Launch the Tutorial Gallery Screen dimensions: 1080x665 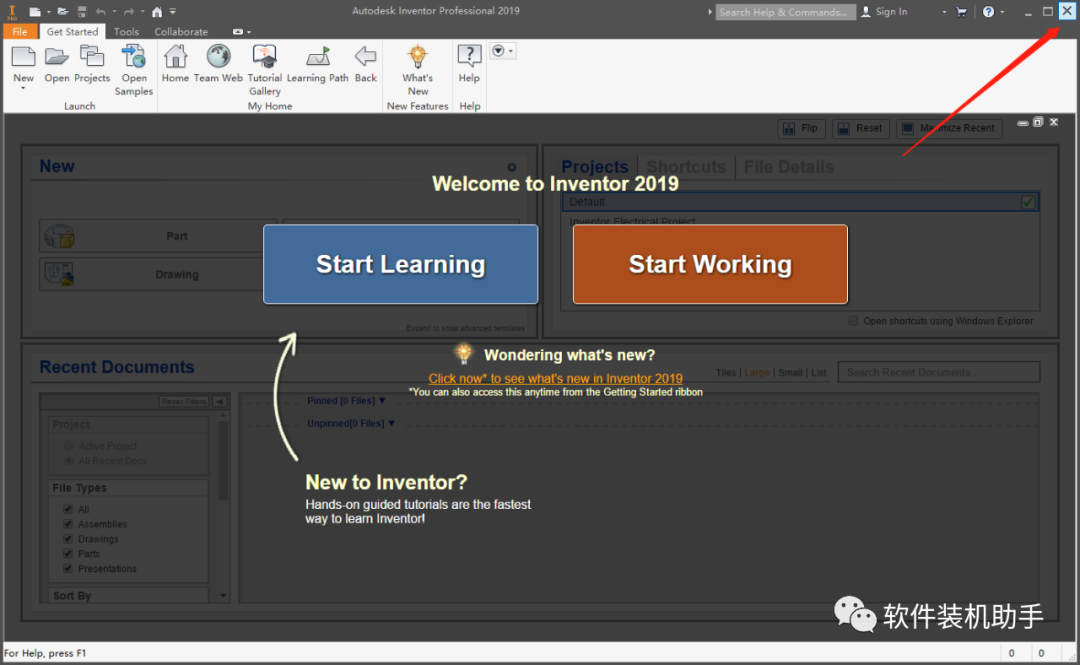[264, 57]
